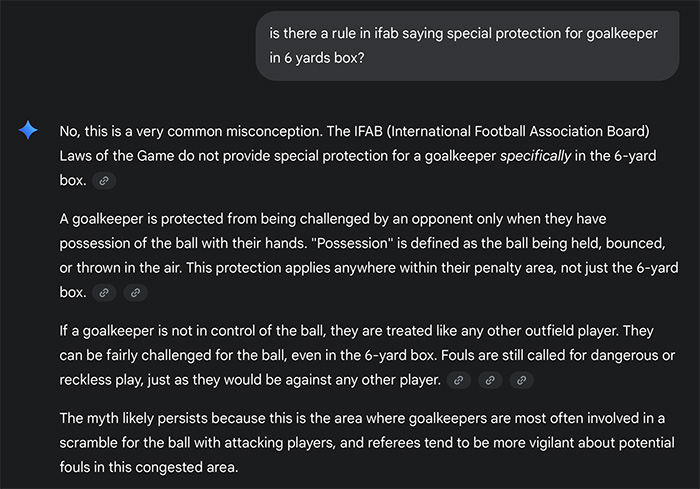Click the blue Gemini sparkle icon

(x=28, y=130)
